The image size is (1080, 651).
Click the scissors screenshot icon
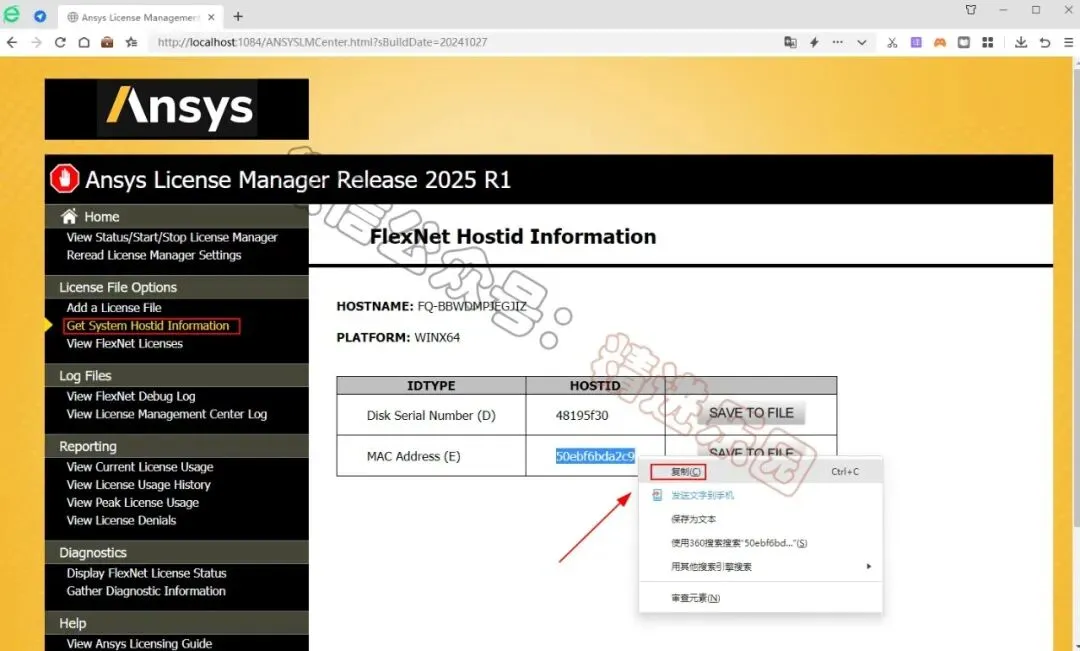click(892, 42)
